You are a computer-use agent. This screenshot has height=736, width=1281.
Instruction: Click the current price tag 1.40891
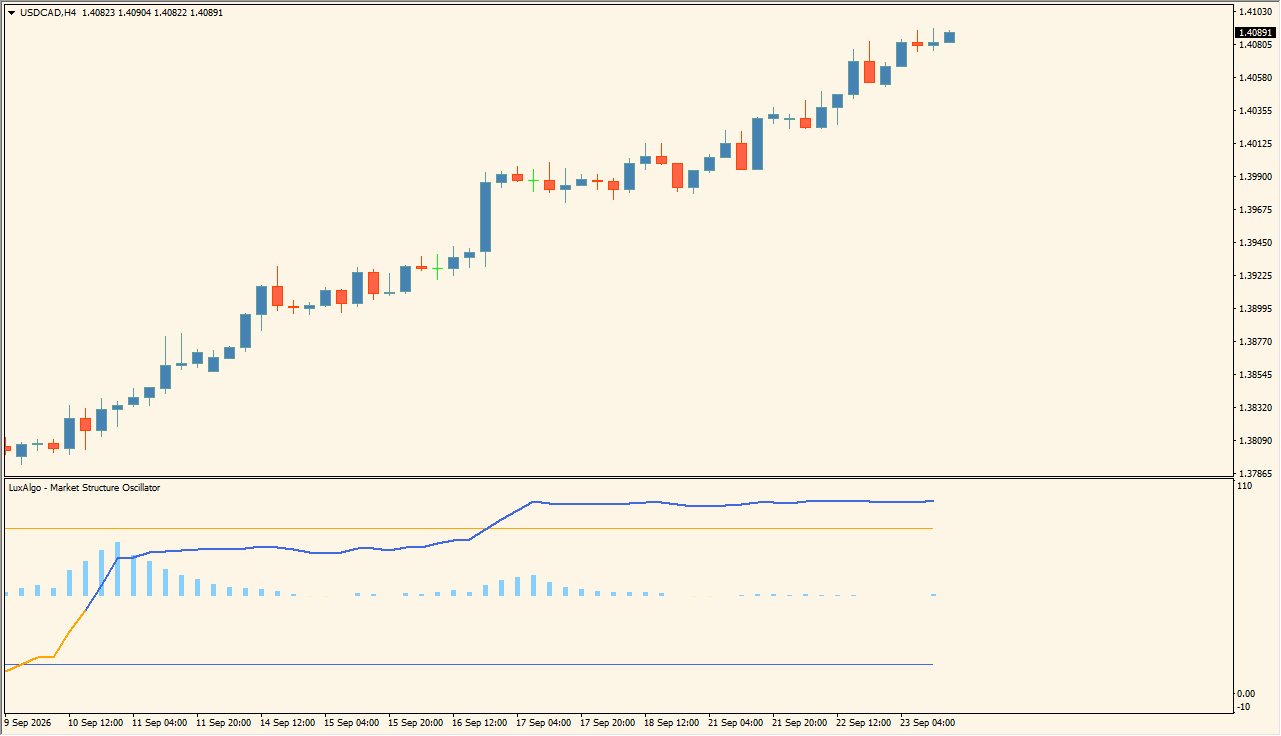coord(1256,33)
